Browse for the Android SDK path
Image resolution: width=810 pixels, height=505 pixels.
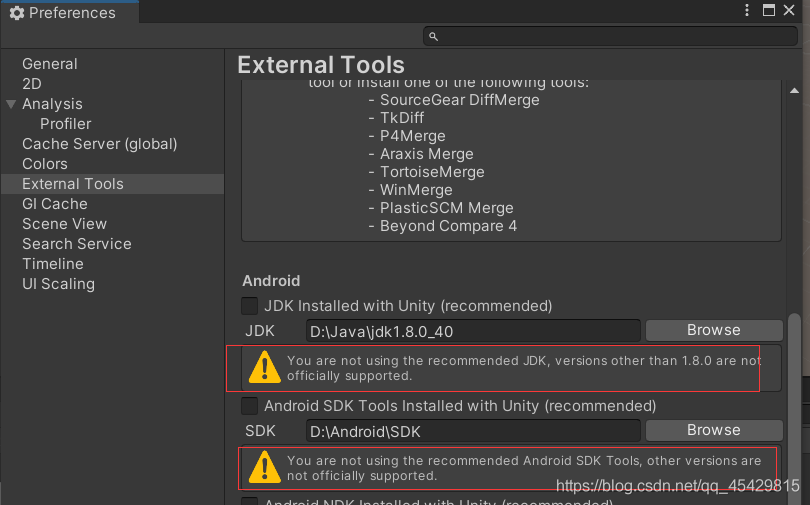[x=713, y=430]
